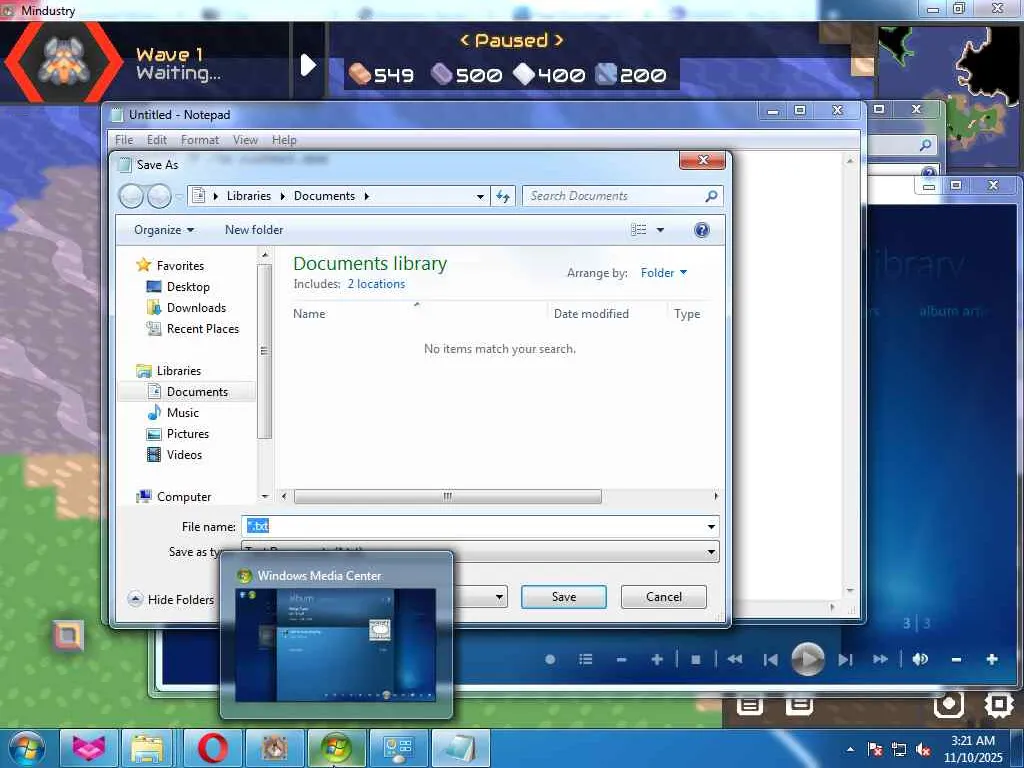Expand the Save as type dropdown
The width and height of the screenshot is (1024, 768).
pyautogui.click(x=711, y=552)
